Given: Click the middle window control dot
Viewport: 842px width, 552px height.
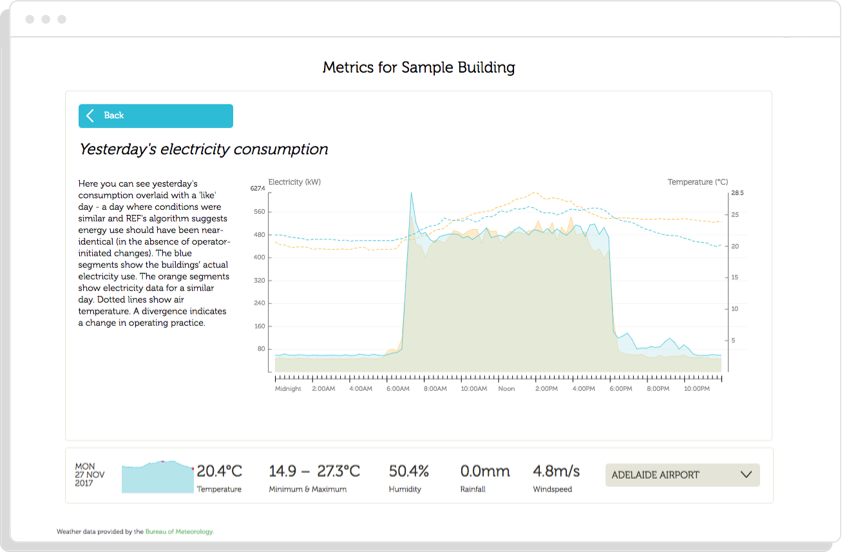Looking at the screenshot, I should (x=45, y=20).
